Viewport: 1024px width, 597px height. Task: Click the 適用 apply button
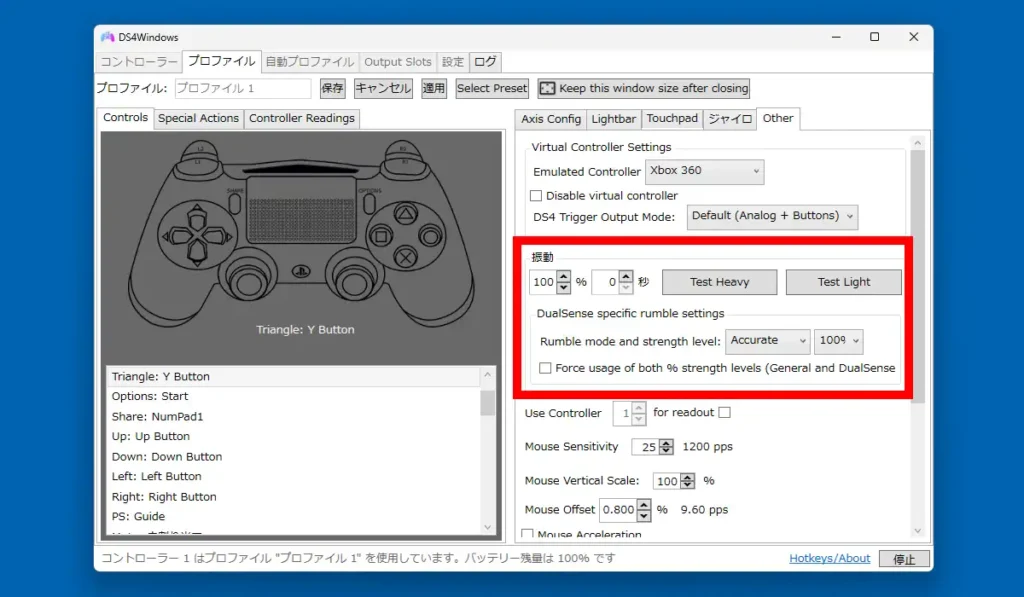coord(434,88)
